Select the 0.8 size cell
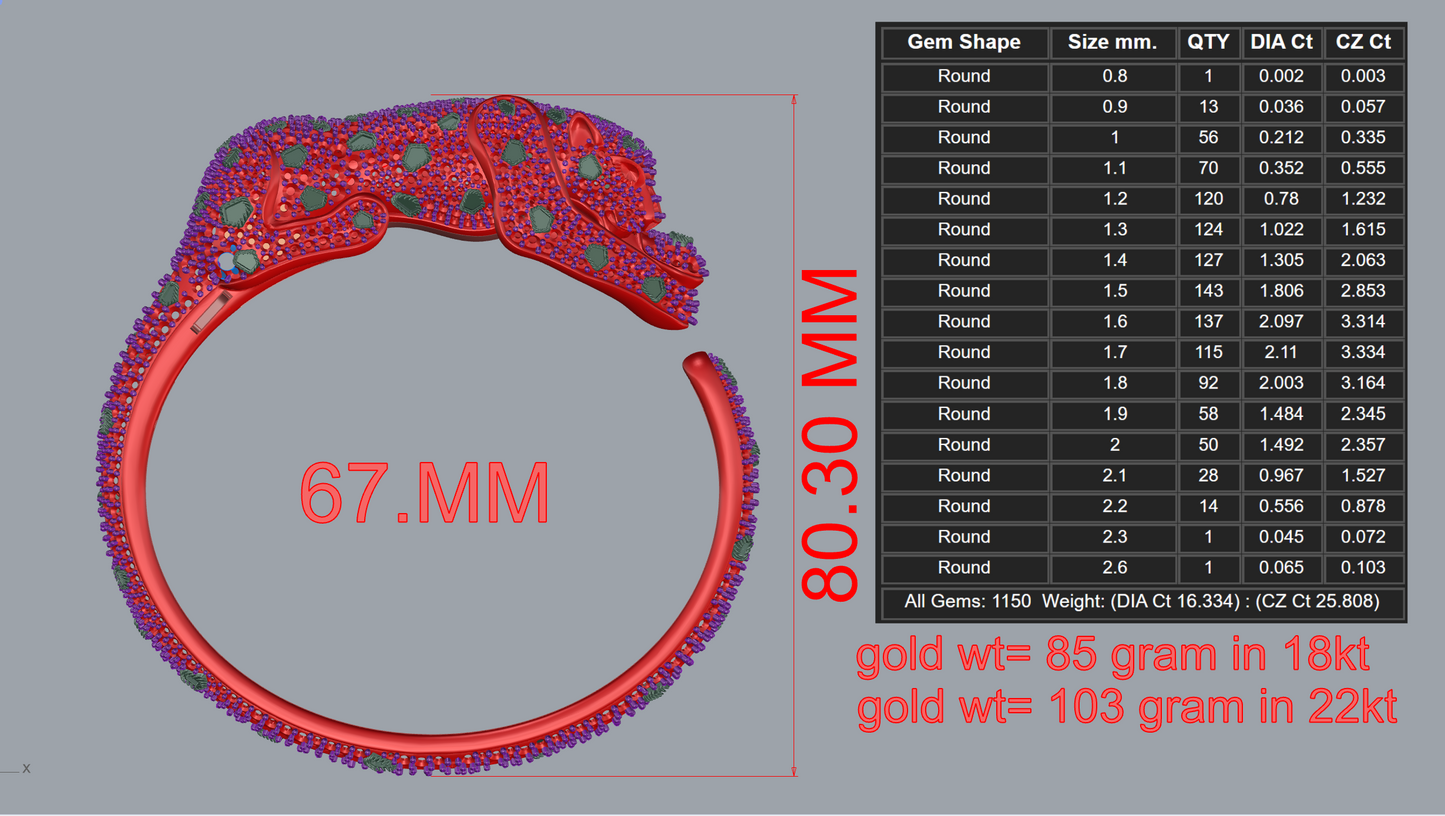Image resolution: width=1445 pixels, height=816 pixels. tap(1113, 76)
